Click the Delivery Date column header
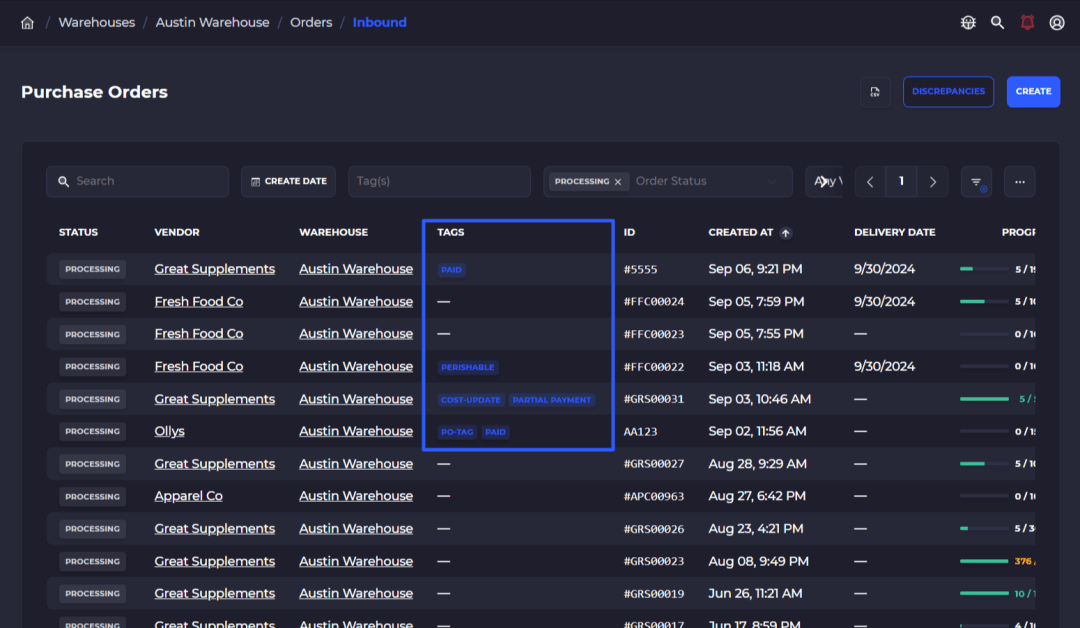 (895, 233)
